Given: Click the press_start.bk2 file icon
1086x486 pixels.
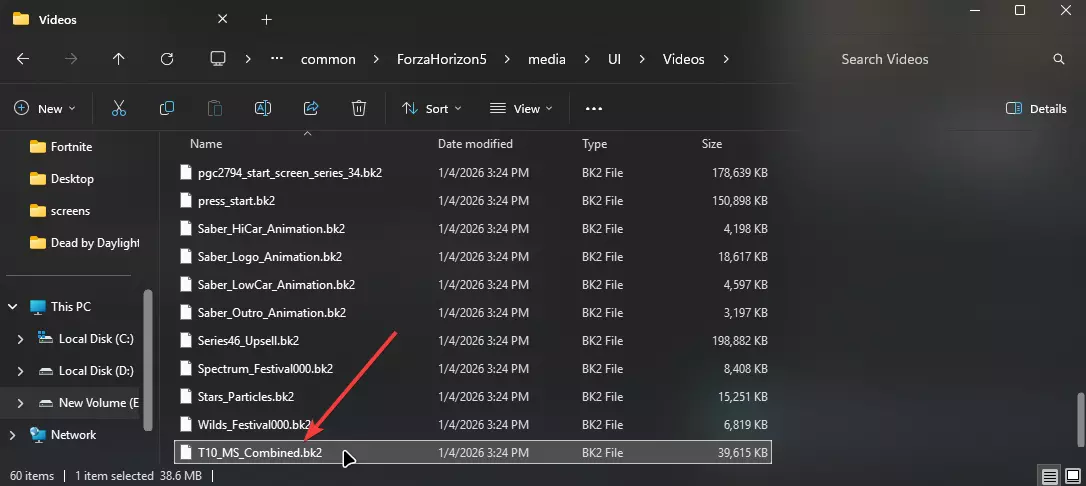Looking at the screenshot, I should click(185, 201).
